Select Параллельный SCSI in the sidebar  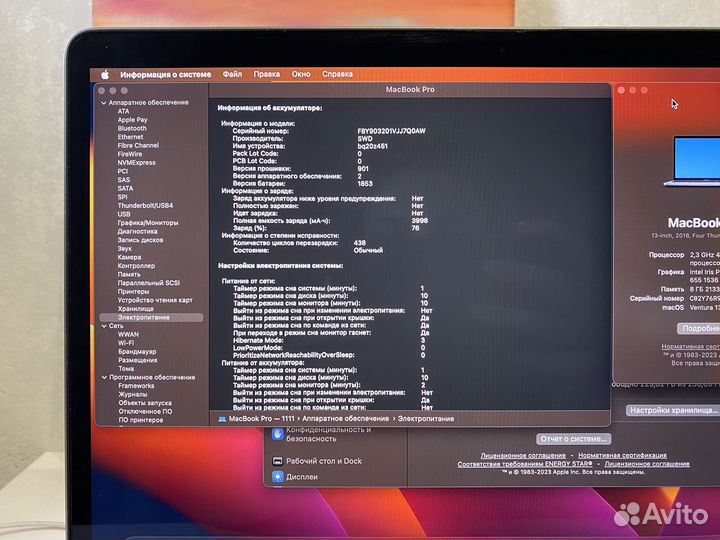coord(149,283)
